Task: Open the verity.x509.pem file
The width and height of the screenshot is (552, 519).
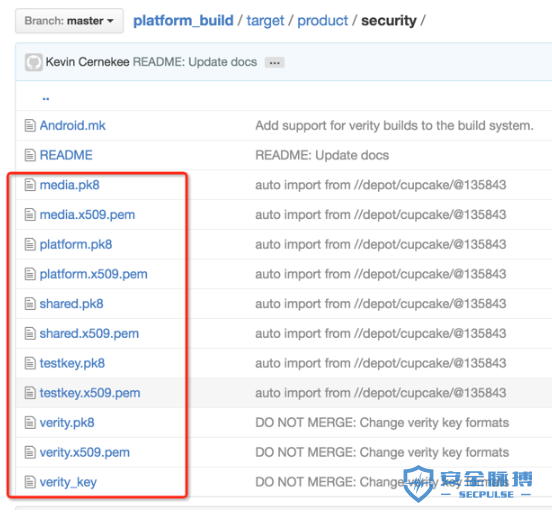Action: coord(84,452)
